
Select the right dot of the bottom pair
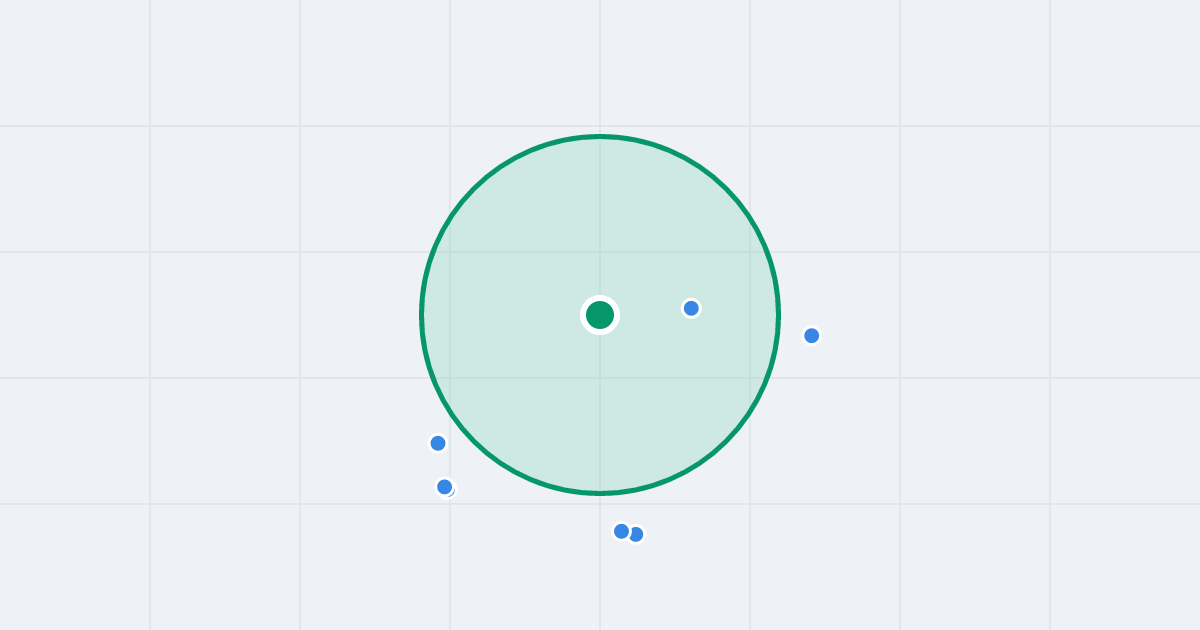[636, 534]
